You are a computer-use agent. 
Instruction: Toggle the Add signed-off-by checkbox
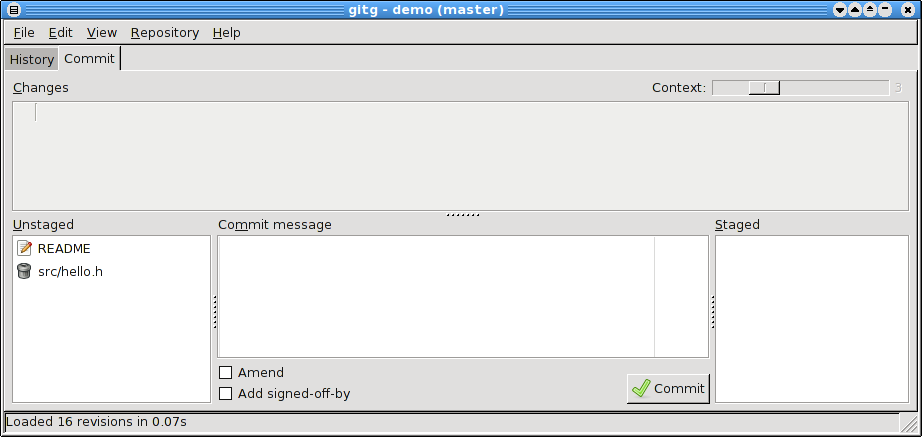pyautogui.click(x=225, y=393)
